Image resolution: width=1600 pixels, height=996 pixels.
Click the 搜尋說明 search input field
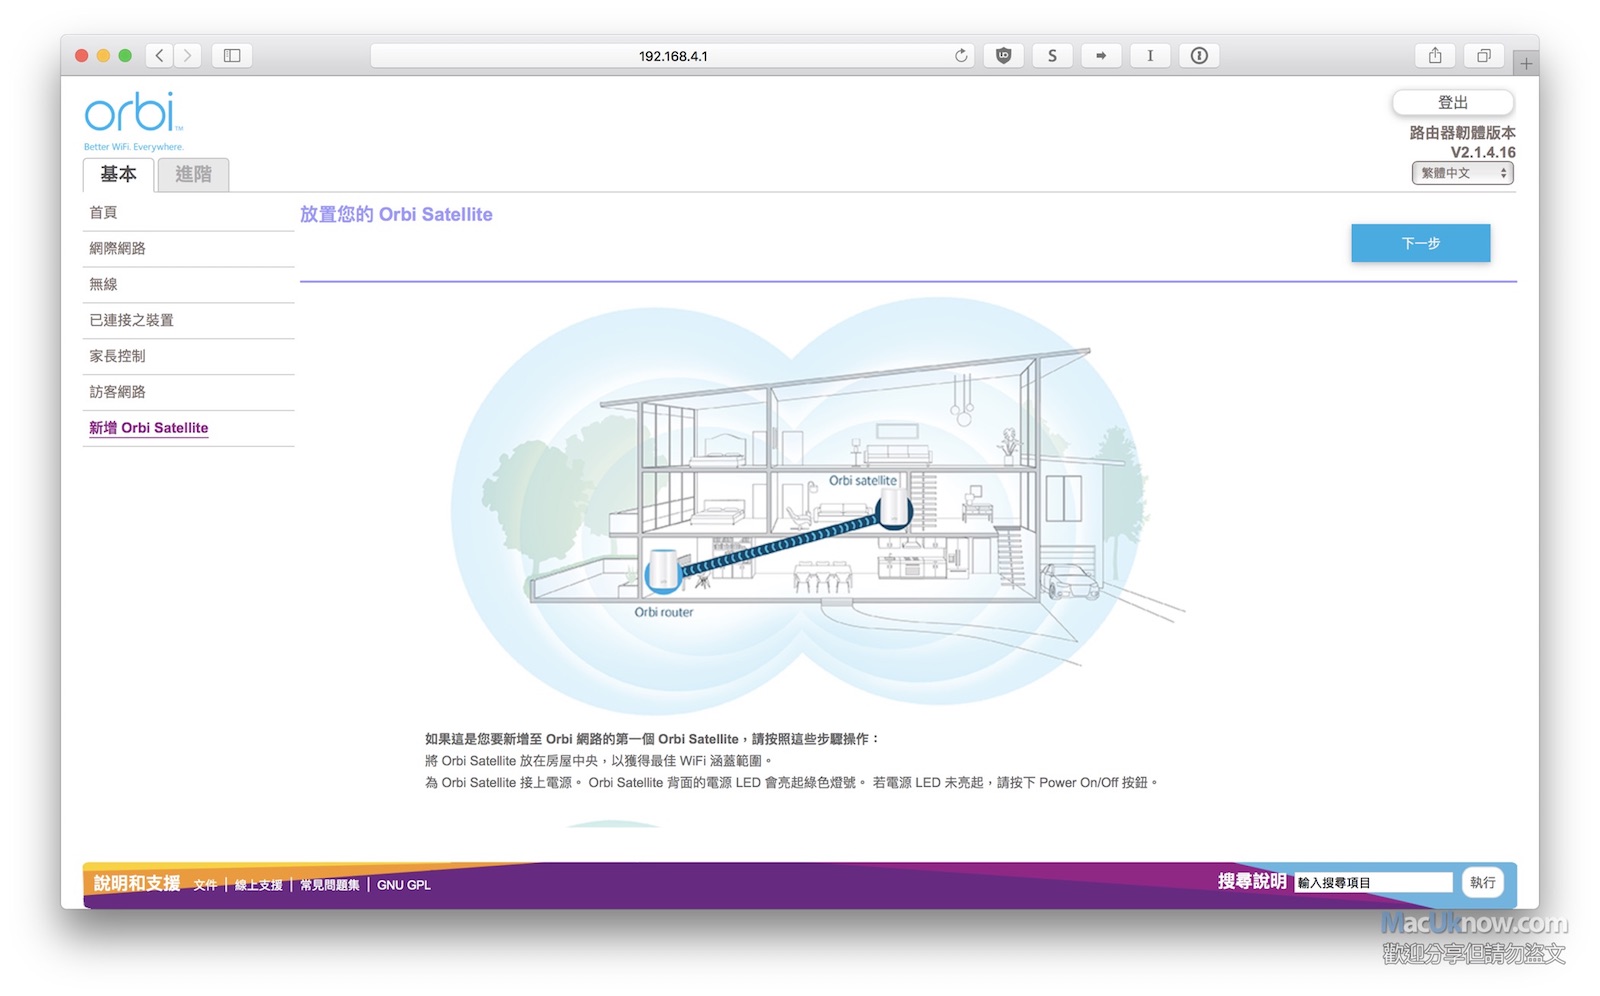[1373, 882]
